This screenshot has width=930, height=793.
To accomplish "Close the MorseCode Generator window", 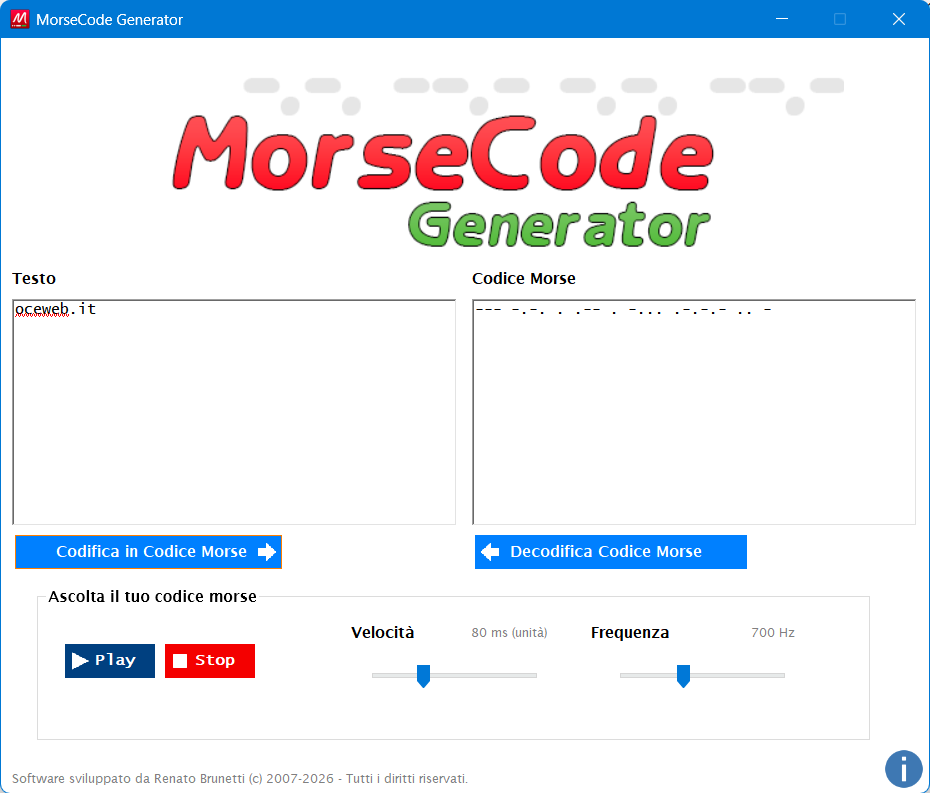I will (898, 19).
